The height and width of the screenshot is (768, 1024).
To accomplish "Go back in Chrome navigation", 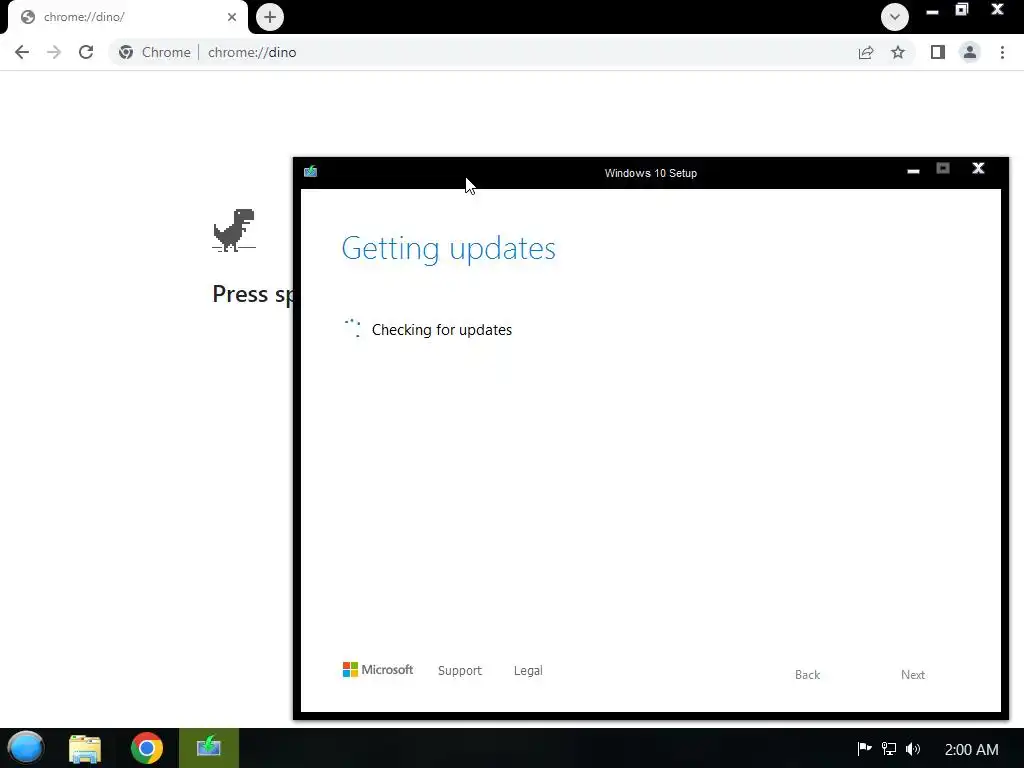I will point(22,52).
